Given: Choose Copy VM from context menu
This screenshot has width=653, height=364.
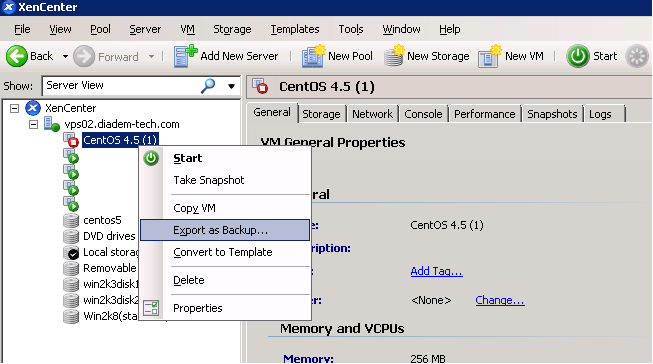Looking at the screenshot, I should [225, 208].
